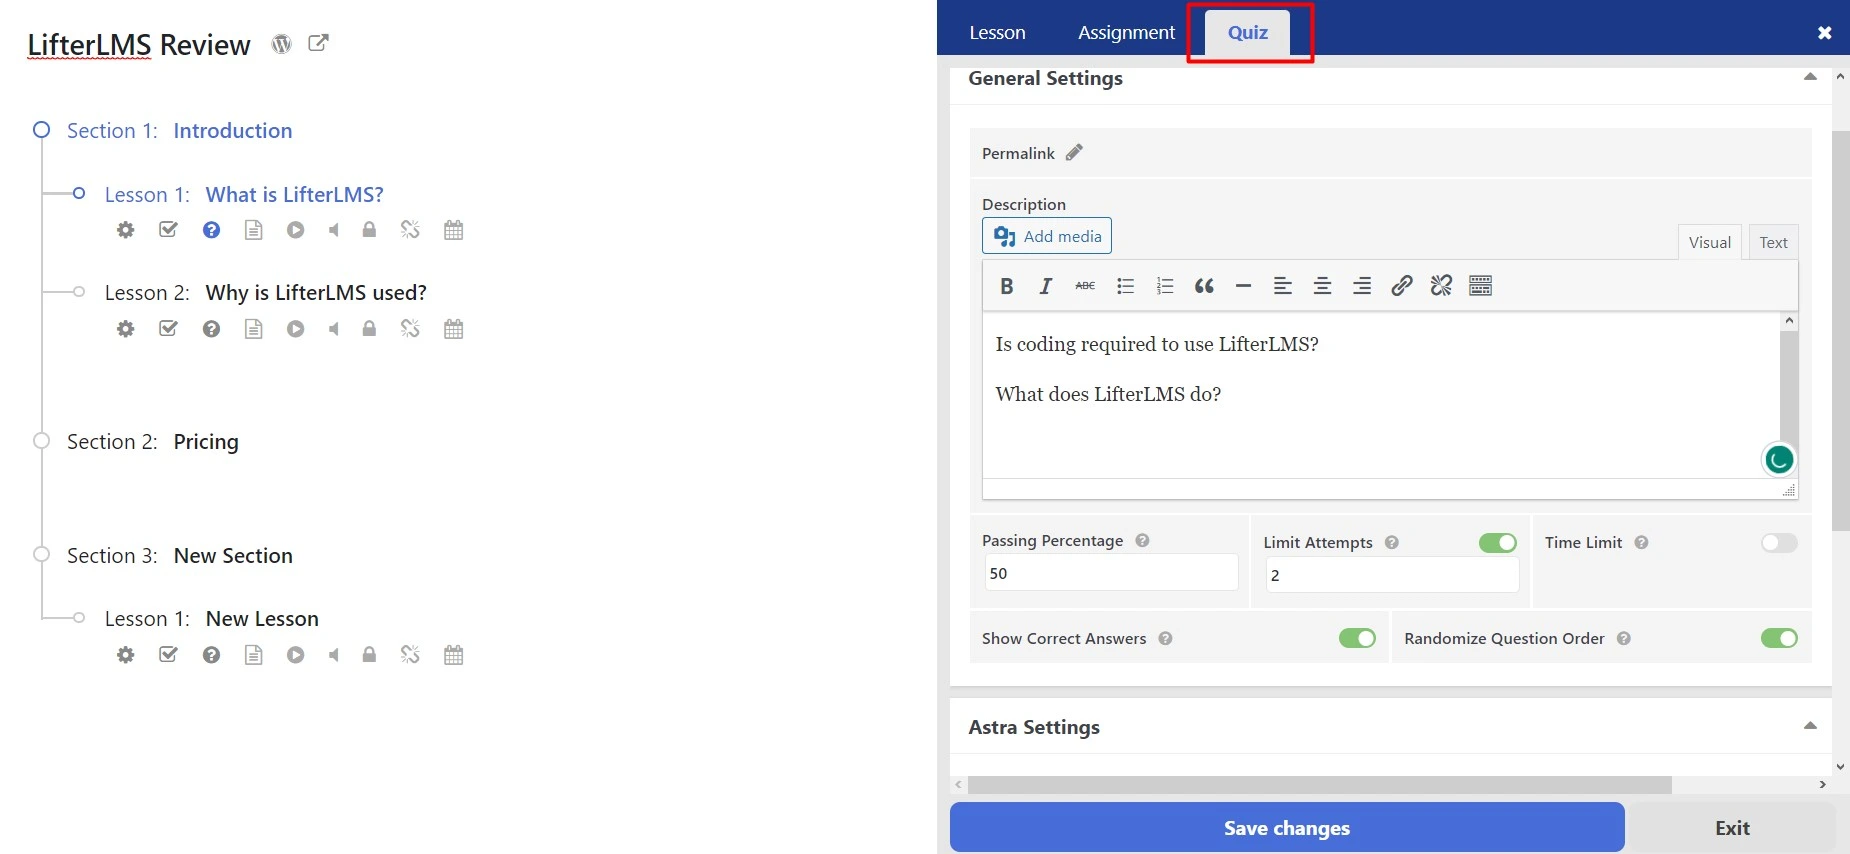Open assignment icon for What is LifterLMS lesson

(168, 230)
